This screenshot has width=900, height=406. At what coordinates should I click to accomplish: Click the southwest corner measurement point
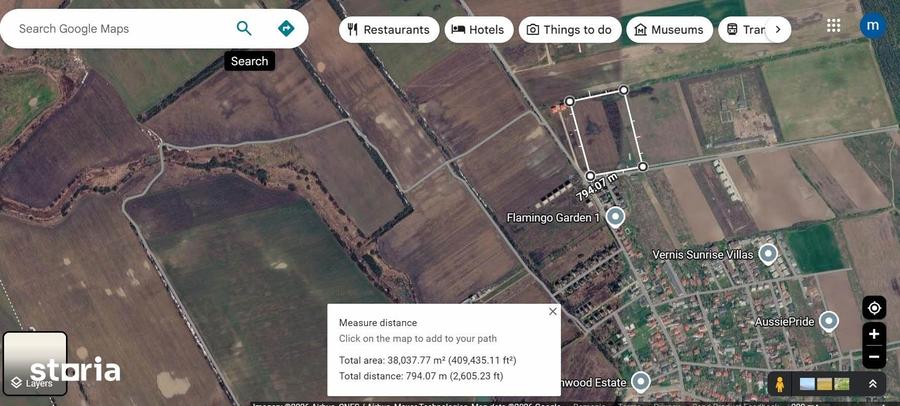coord(590,176)
